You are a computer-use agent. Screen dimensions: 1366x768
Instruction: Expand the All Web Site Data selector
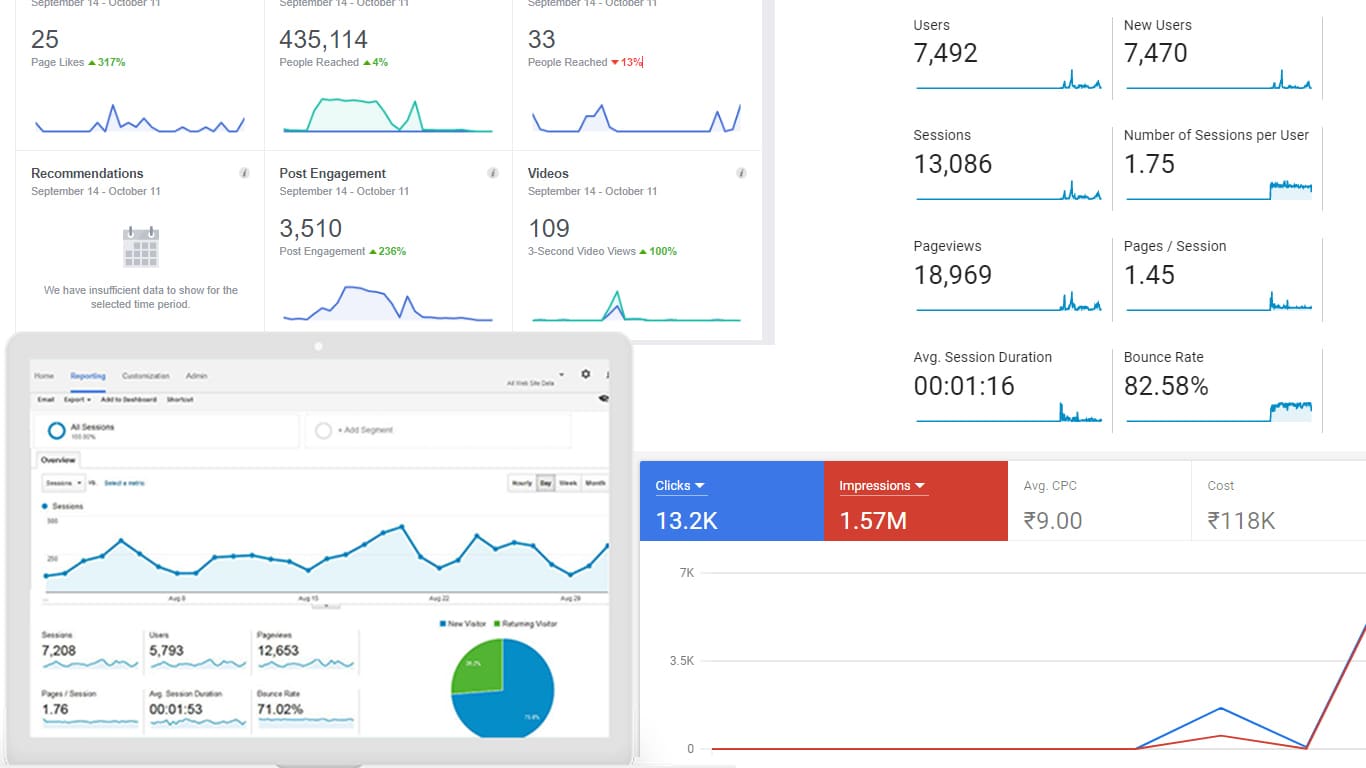(x=535, y=380)
